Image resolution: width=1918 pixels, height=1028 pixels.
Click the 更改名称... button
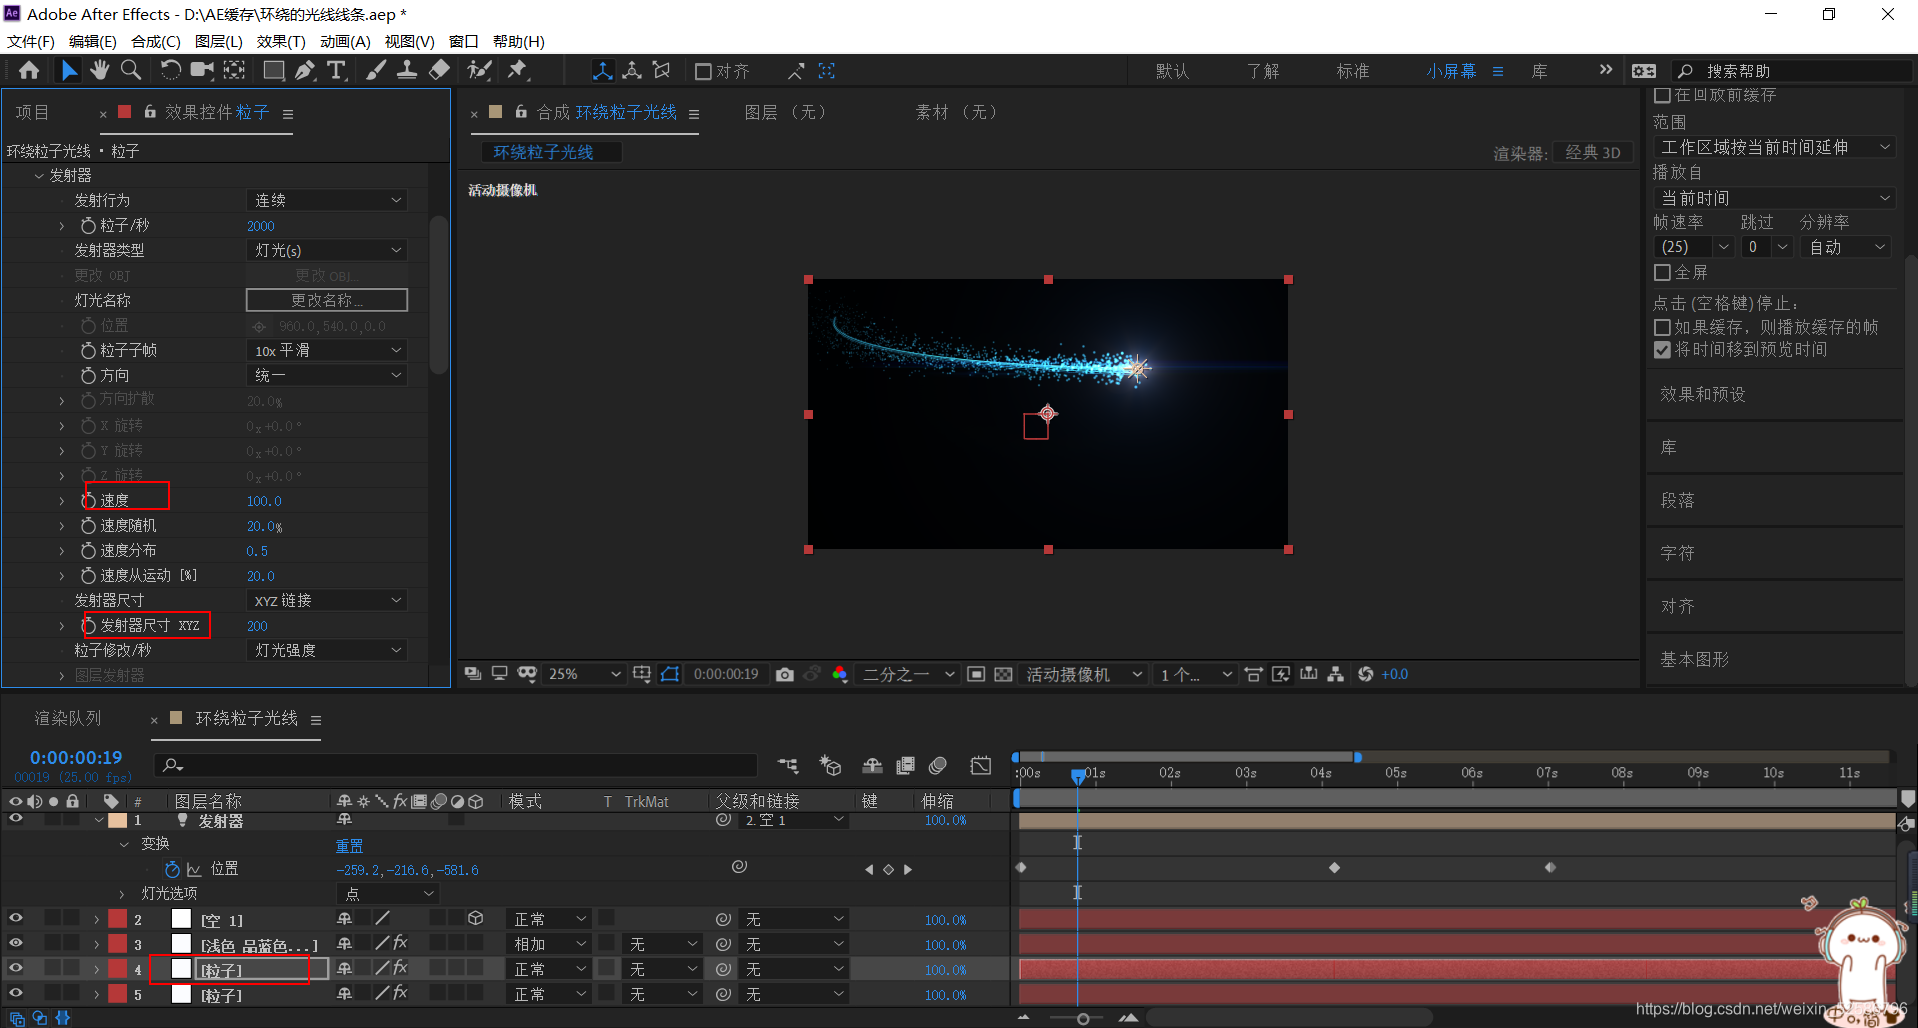[327, 300]
